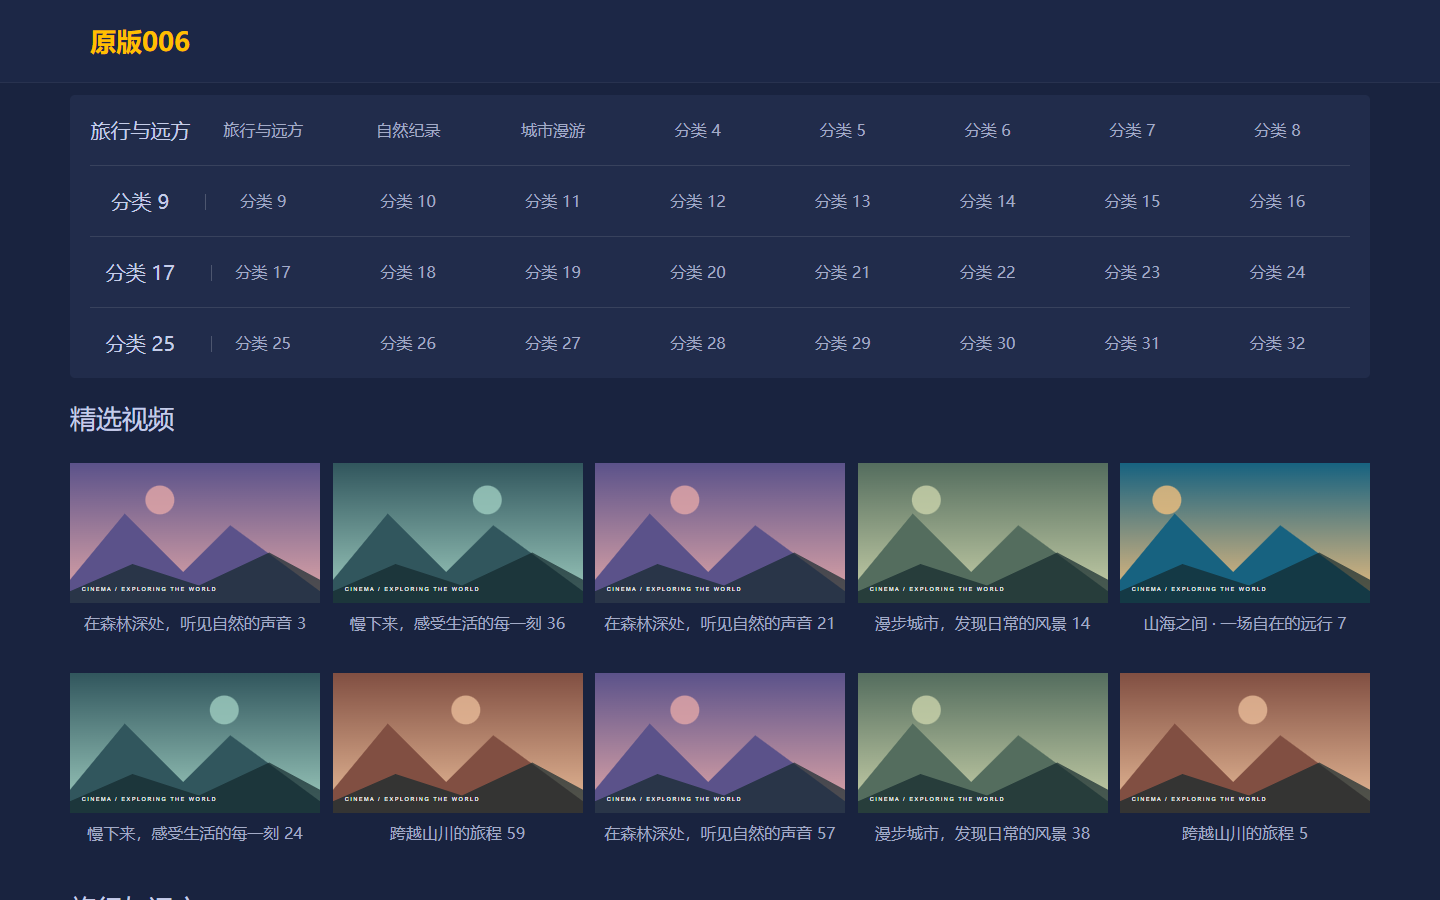Pick 分类 21 from the category list
The height and width of the screenshot is (900, 1440).
[842, 273]
